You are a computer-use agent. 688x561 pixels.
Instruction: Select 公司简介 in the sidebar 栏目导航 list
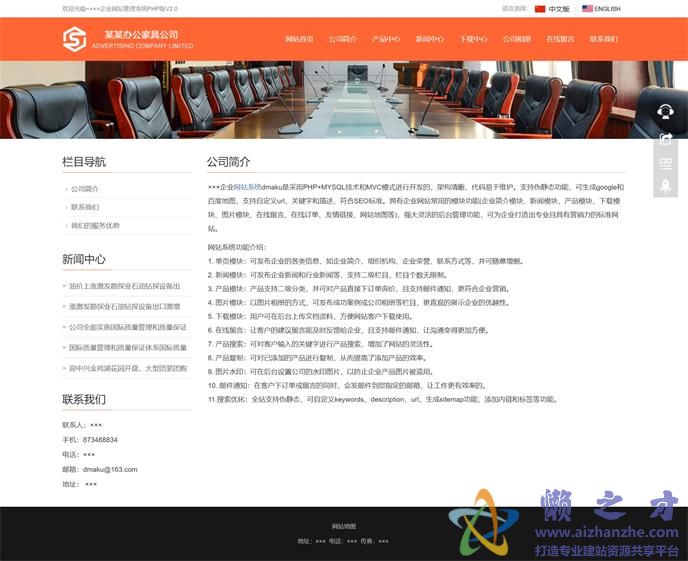coord(85,189)
